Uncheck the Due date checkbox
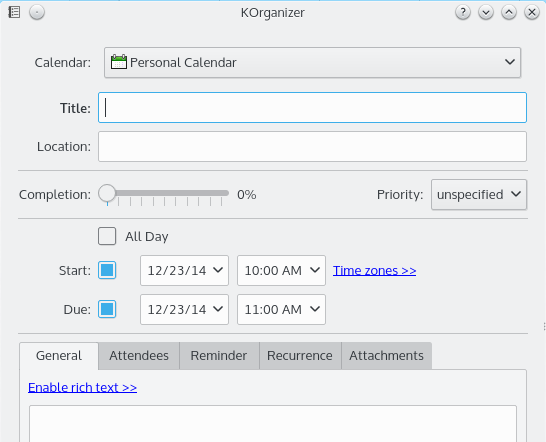The image size is (546, 442). point(107,309)
